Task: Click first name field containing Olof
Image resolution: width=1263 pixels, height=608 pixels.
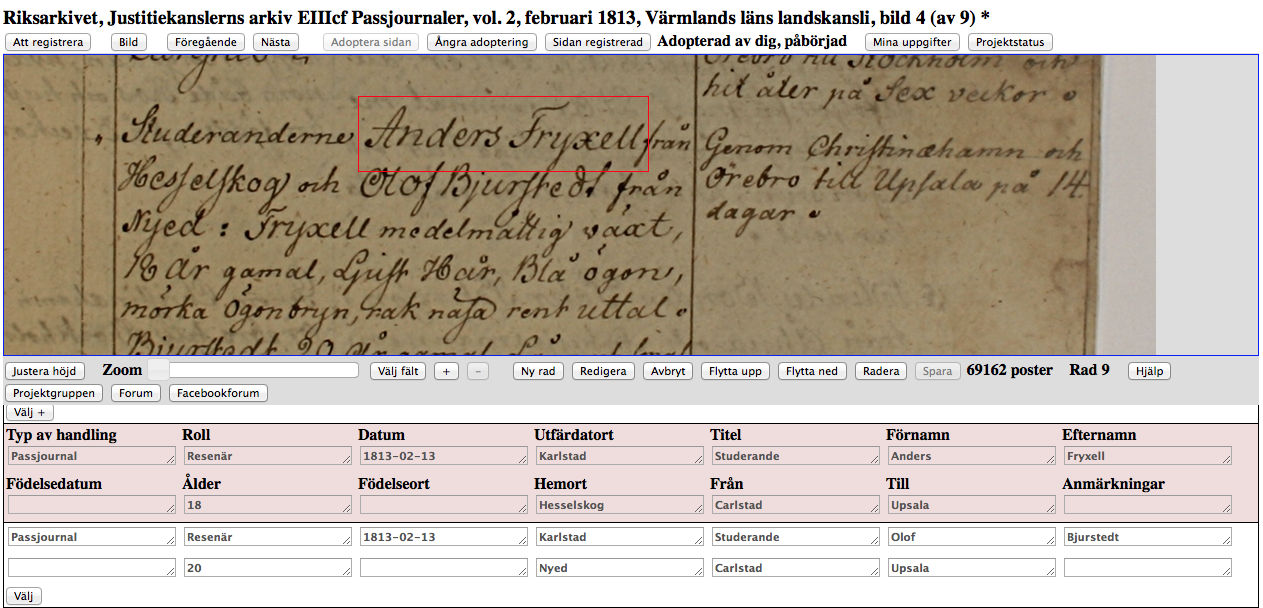Action: pos(972,537)
